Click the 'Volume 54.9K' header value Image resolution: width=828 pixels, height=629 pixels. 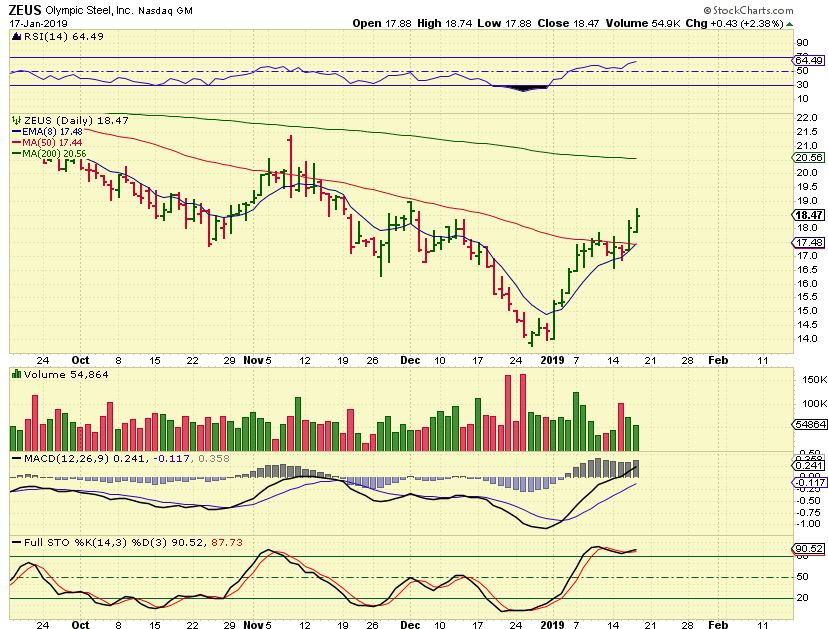643,23
